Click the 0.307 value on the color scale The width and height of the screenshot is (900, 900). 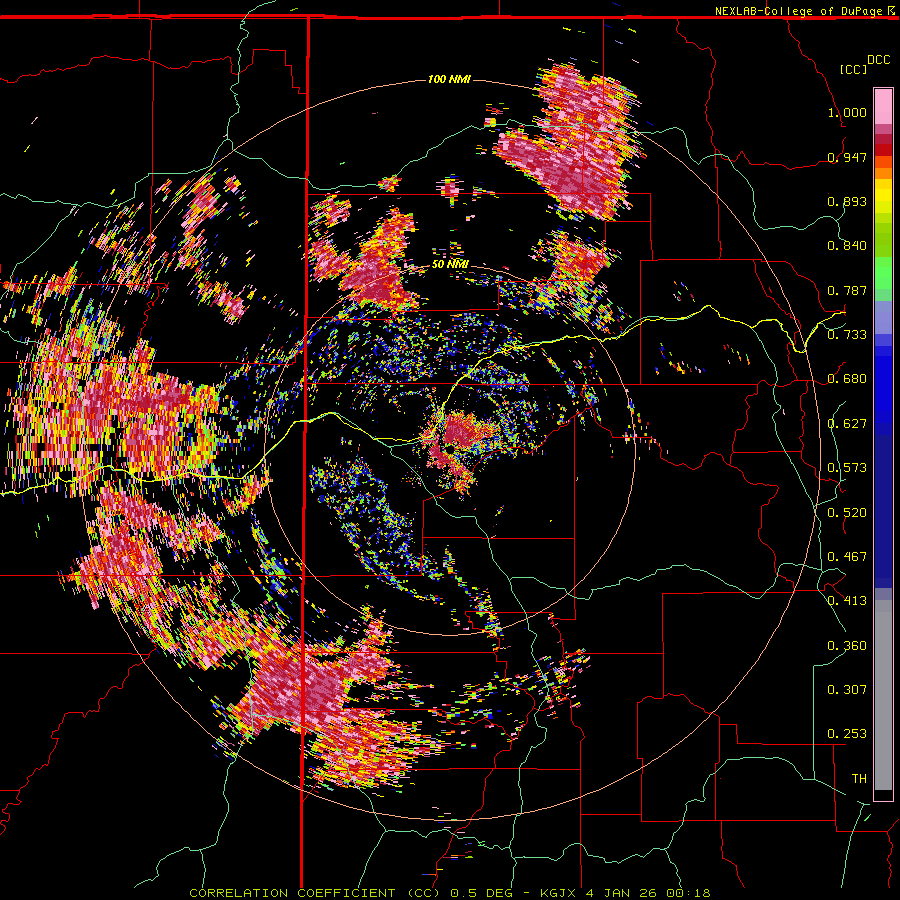[847, 689]
